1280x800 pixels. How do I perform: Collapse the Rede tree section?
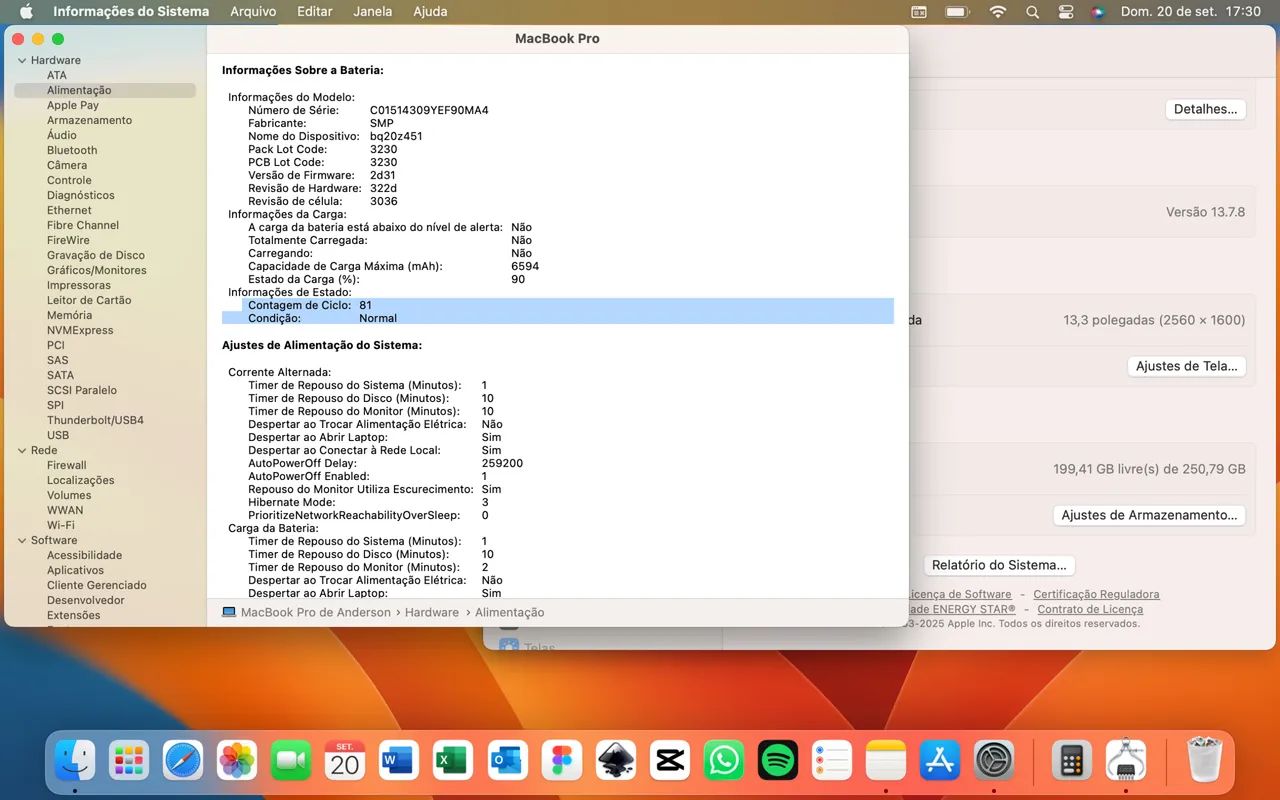click(x=22, y=450)
